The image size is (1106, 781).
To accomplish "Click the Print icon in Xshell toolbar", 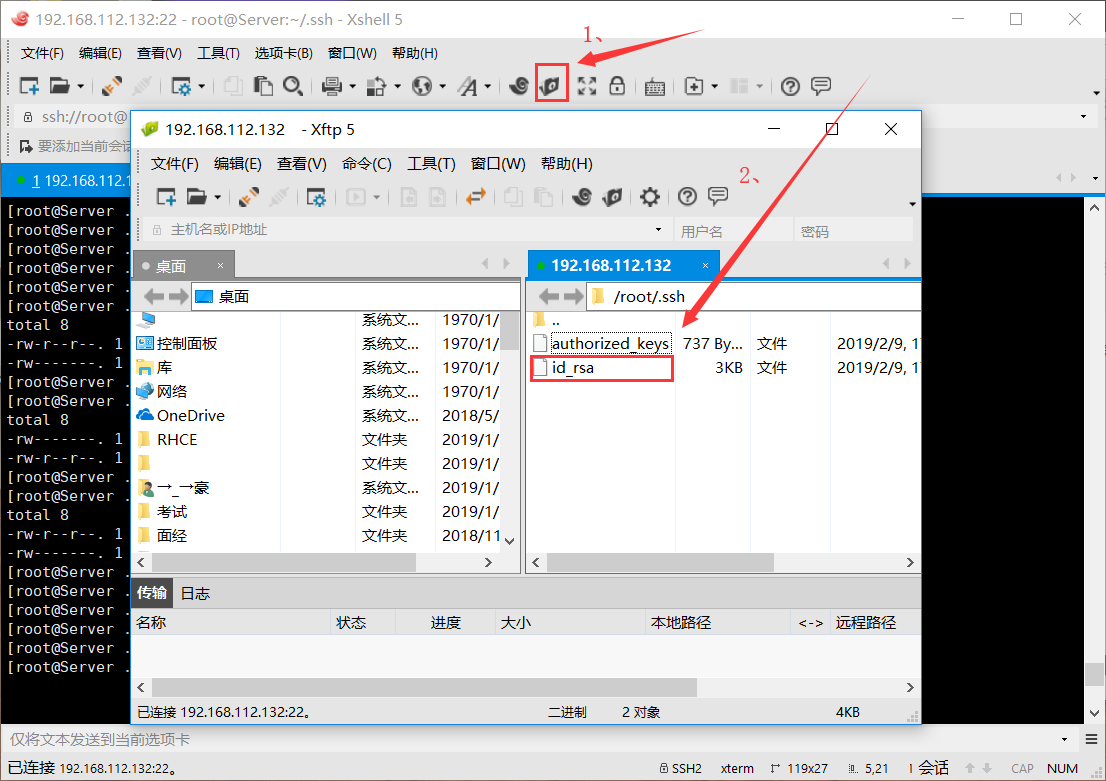I will (332, 86).
